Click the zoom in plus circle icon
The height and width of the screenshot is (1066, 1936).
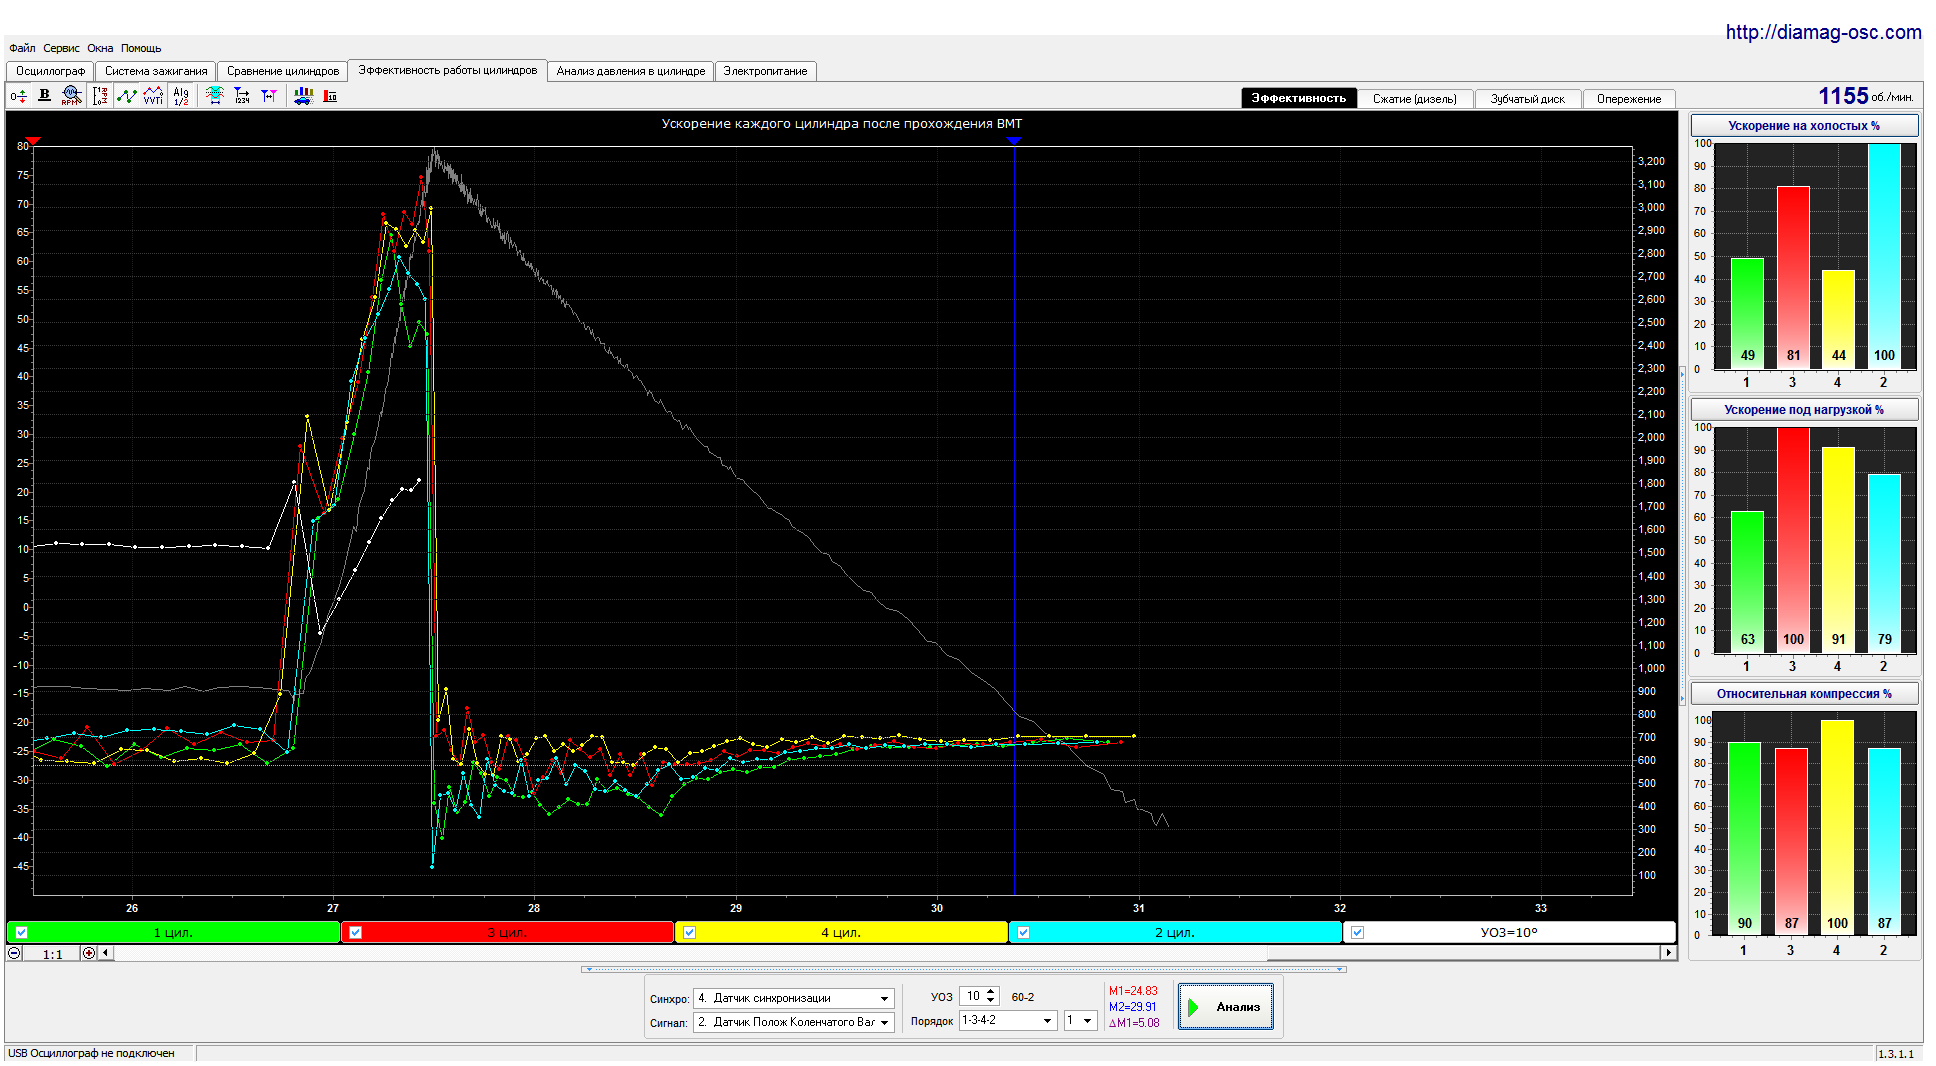tap(89, 953)
